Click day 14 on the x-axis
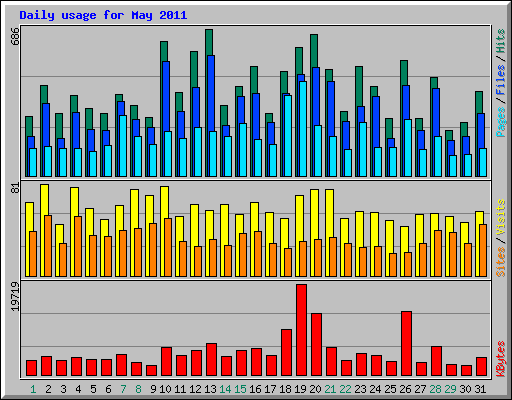 click(x=225, y=389)
